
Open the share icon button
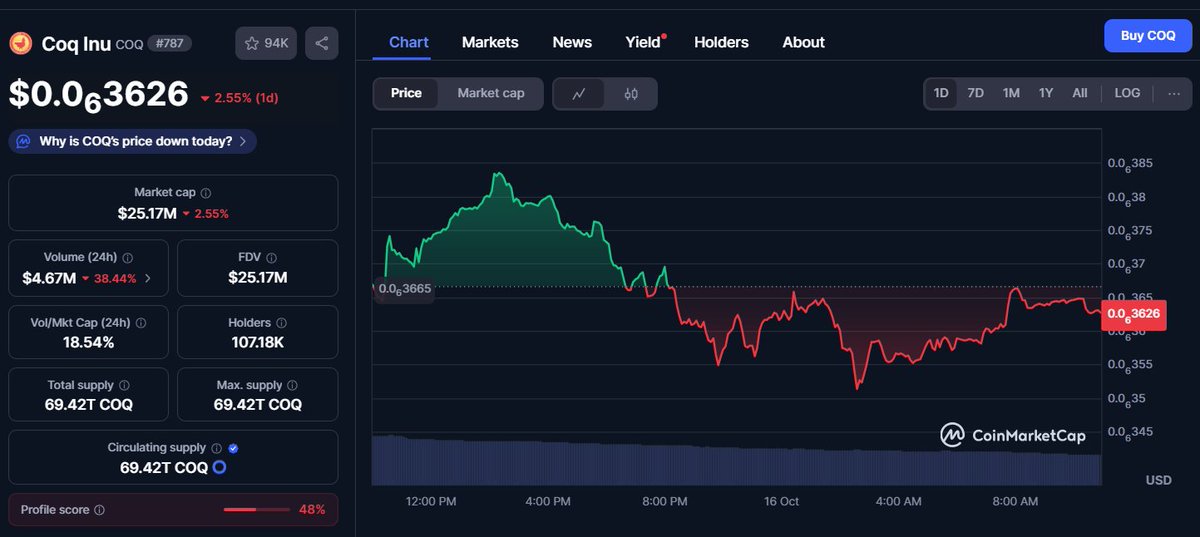click(322, 43)
